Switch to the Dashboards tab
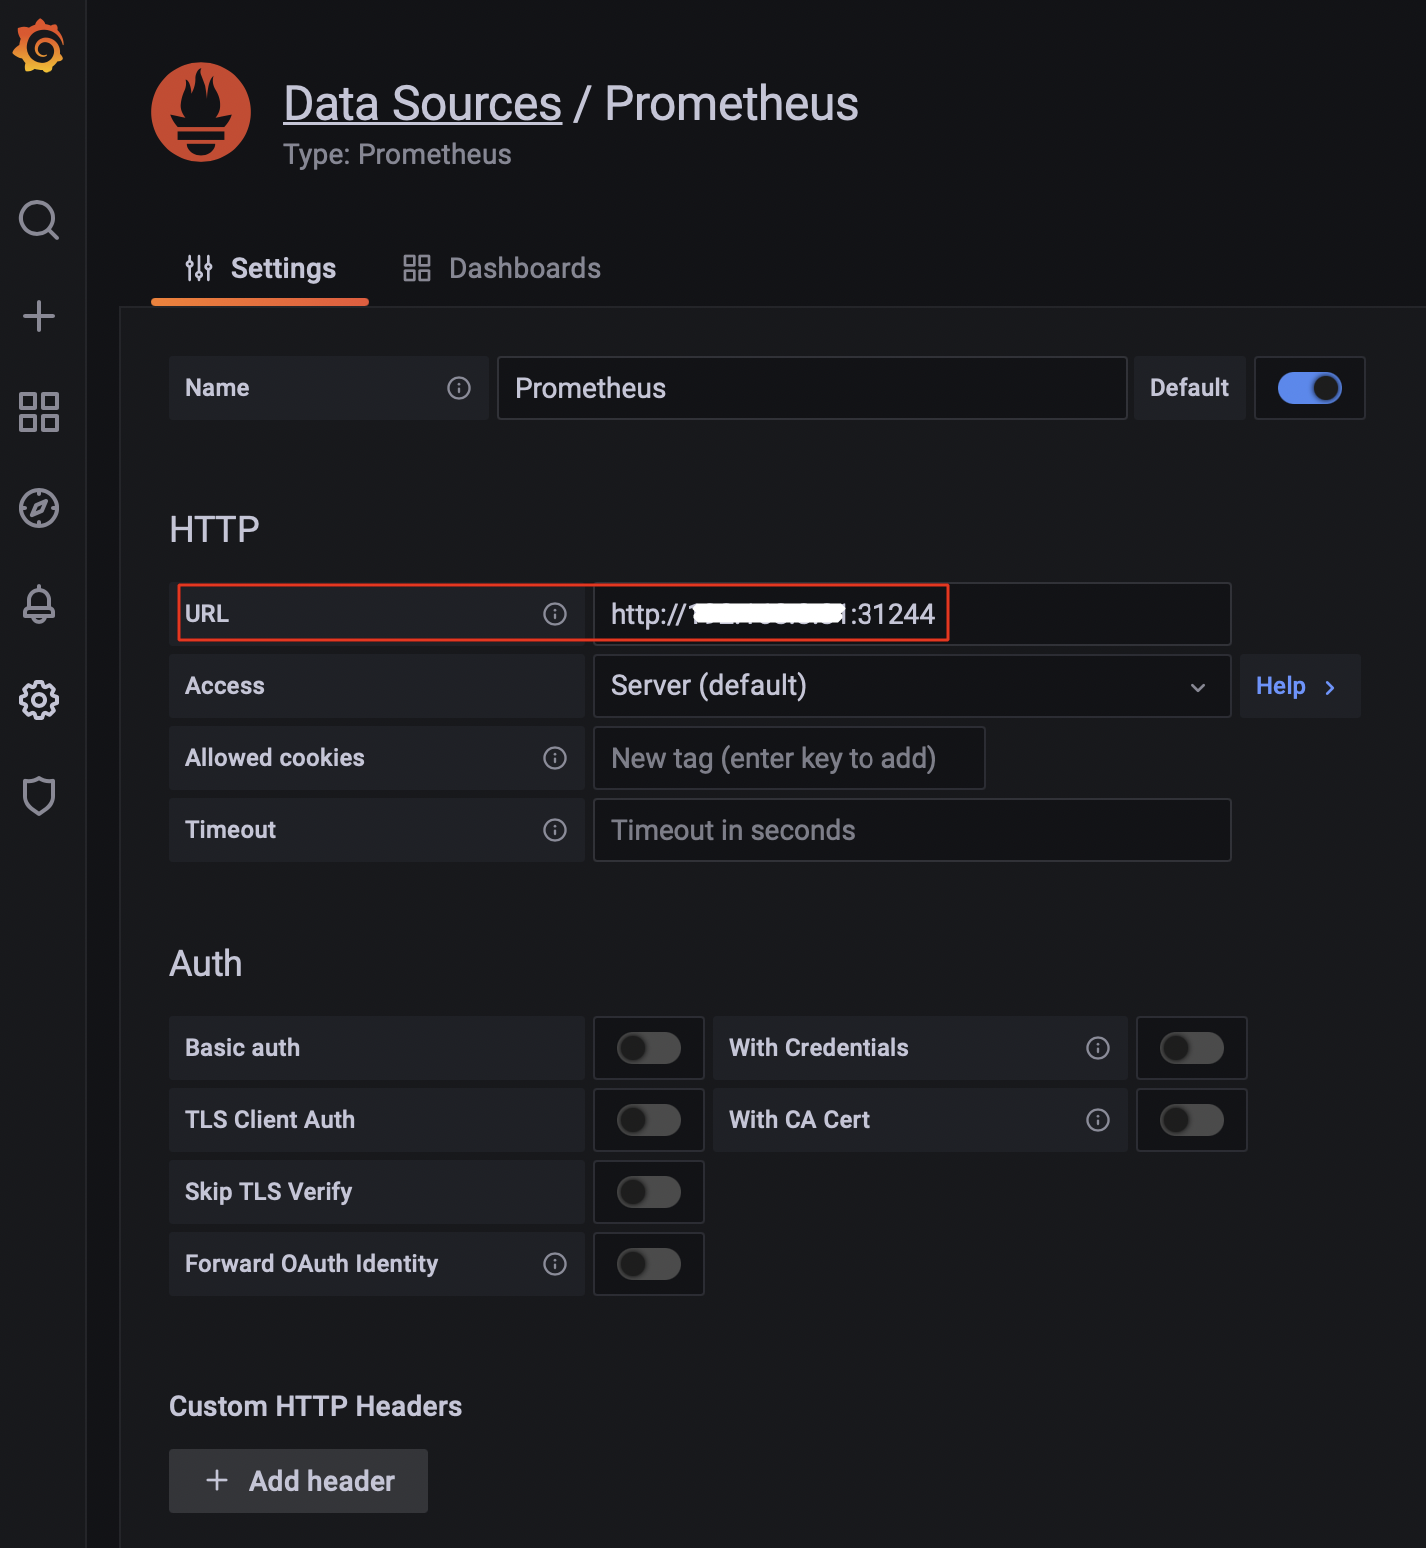This screenshot has width=1426, height=1548. [x=502, y=268]
